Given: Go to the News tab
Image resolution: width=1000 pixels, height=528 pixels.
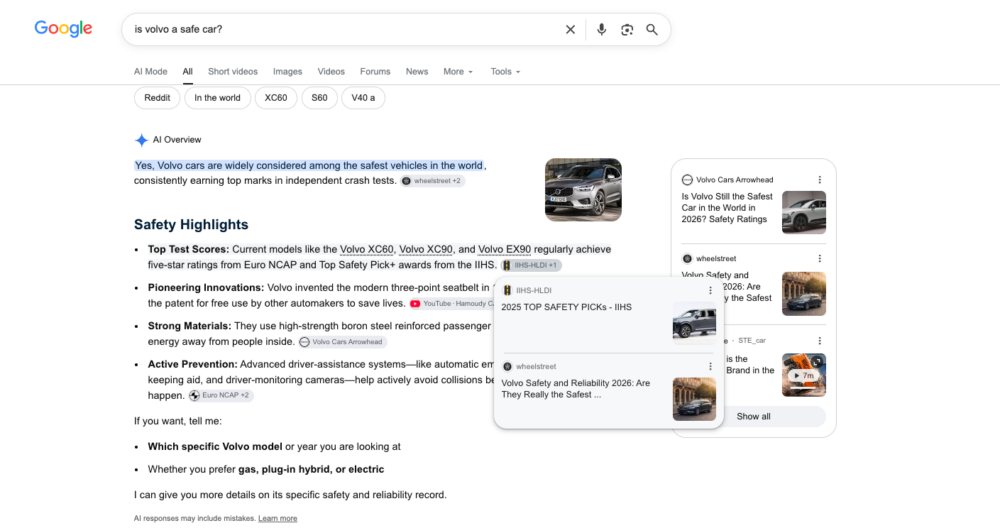Looking at the screenshot, I should click(417, 71).
